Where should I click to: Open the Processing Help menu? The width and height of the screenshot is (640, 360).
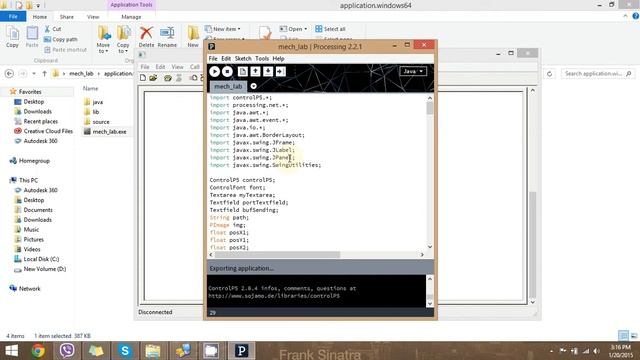278,58
